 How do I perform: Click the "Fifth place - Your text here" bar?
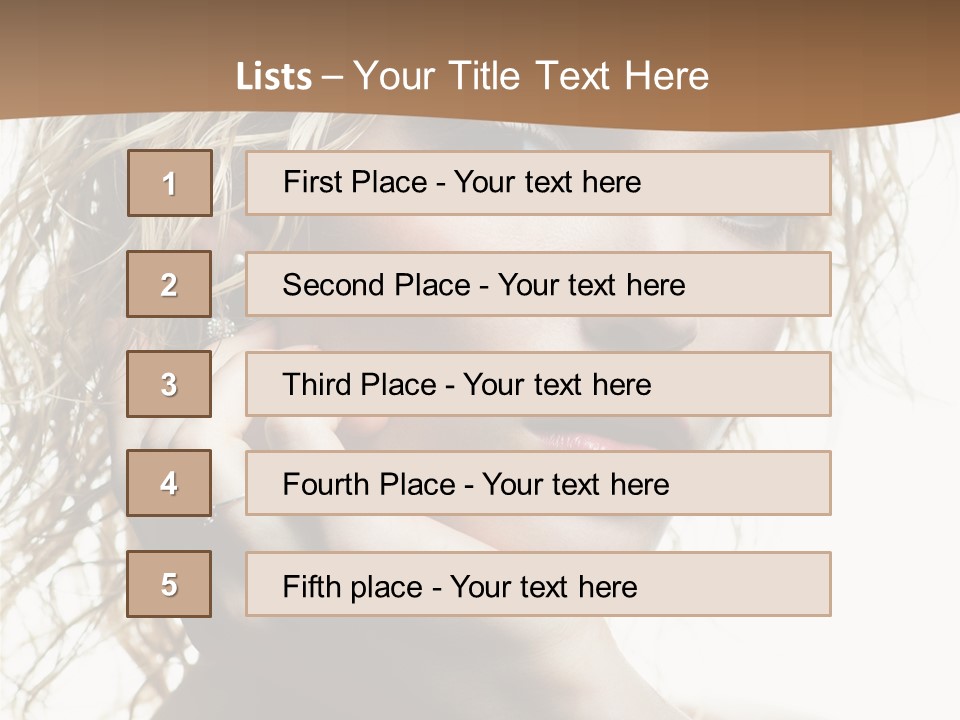538,585
